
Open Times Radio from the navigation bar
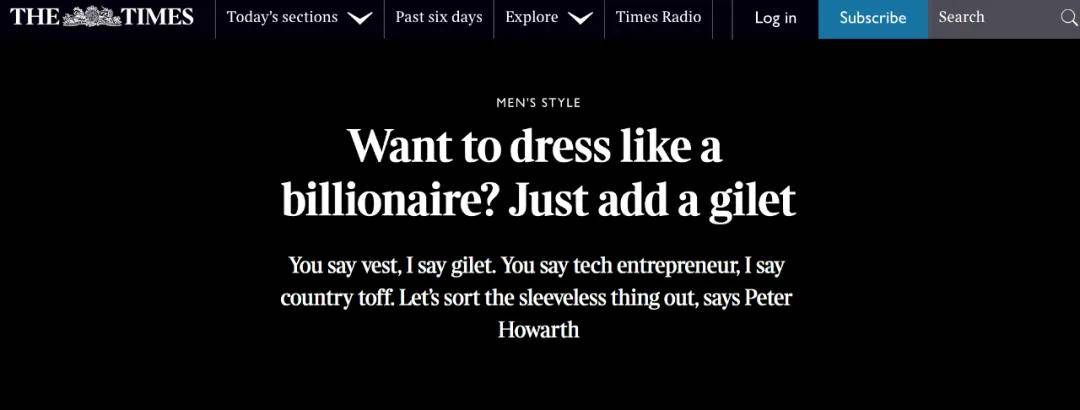[x=658, y=17]
